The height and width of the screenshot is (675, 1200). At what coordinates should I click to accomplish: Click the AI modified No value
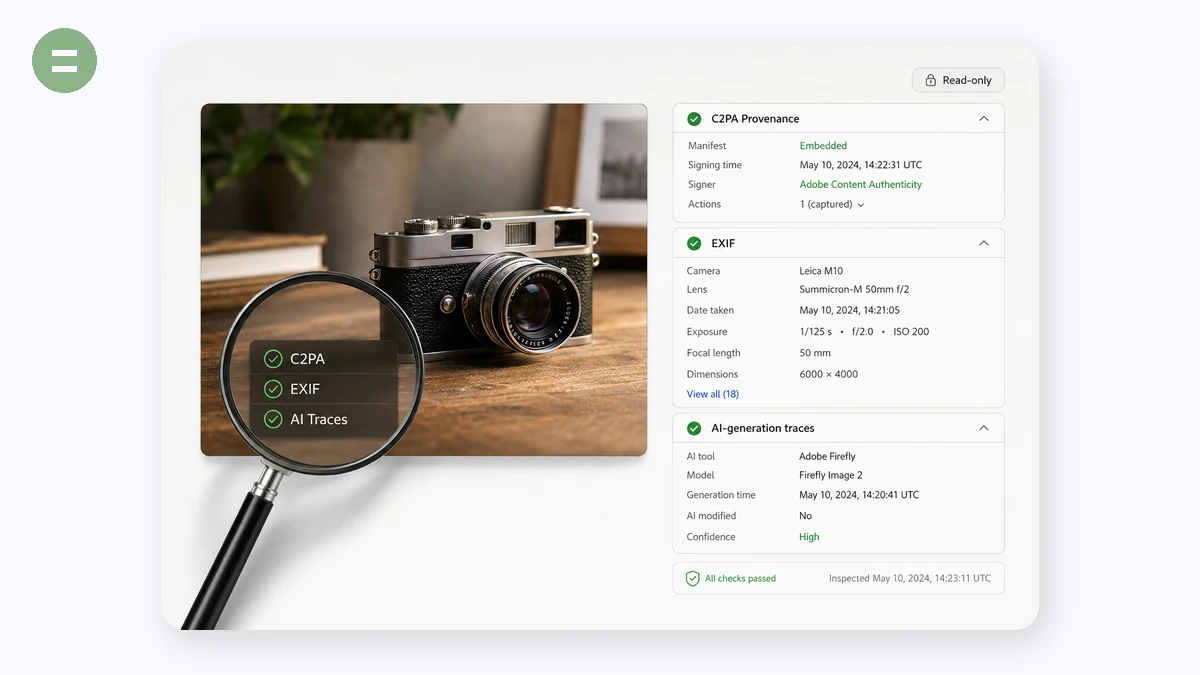click(x=805, y=516)
